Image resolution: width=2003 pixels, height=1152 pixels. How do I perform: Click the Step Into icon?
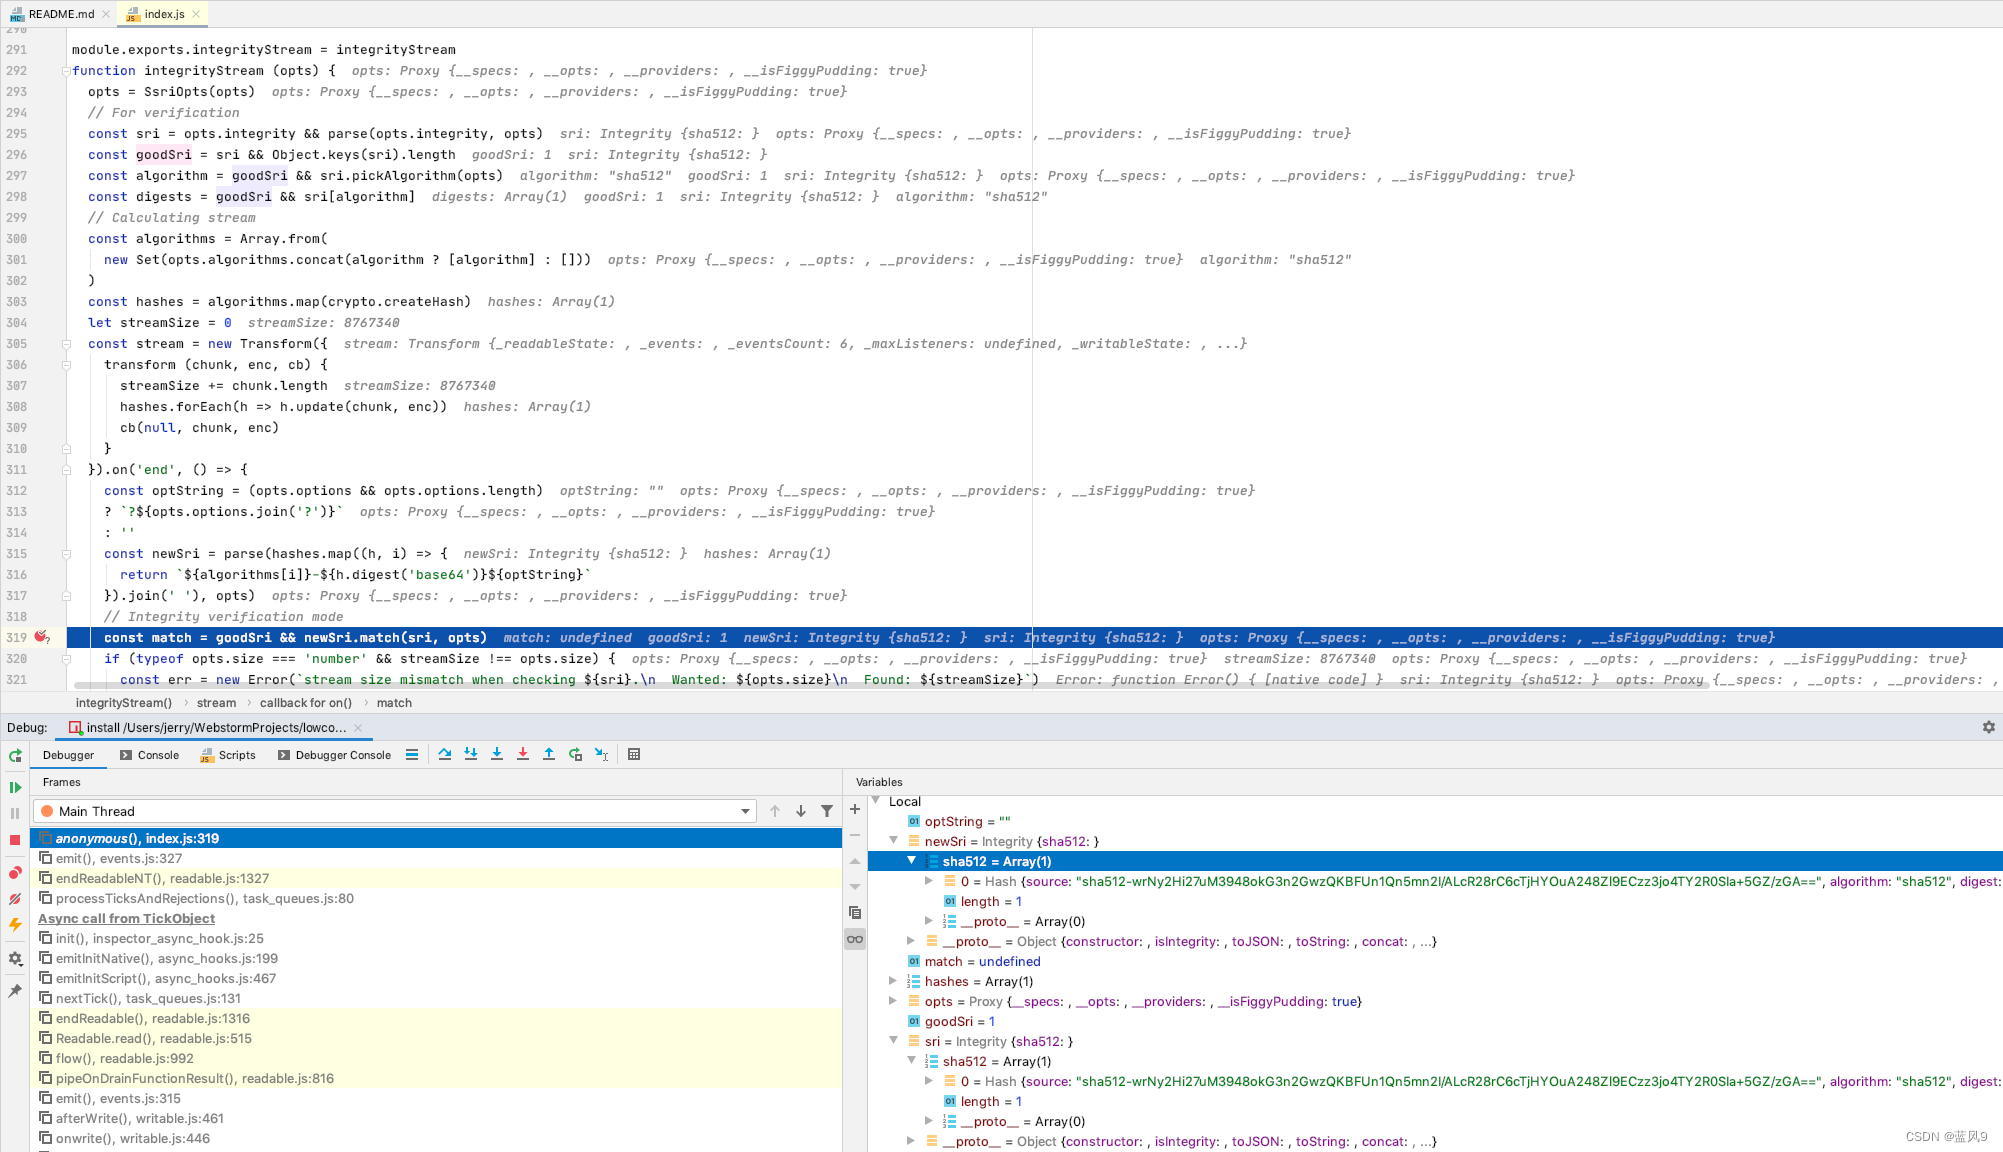click(x=497, y=755)
